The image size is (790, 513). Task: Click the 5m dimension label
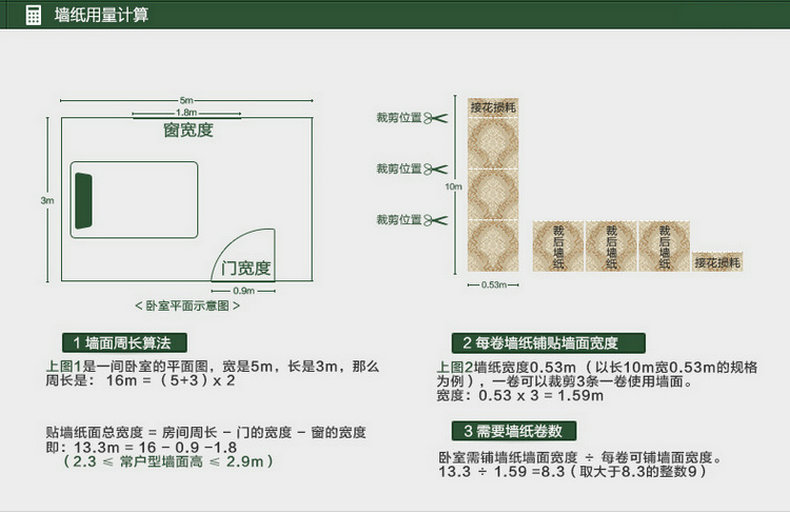(x=186, y=100)
